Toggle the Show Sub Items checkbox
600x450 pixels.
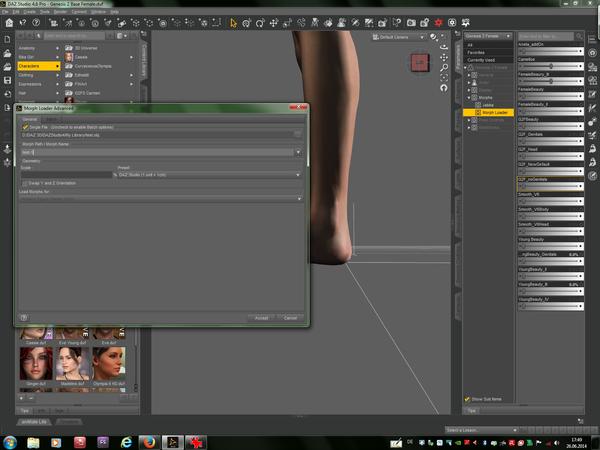pyautogui.click(x=467, y=399)
